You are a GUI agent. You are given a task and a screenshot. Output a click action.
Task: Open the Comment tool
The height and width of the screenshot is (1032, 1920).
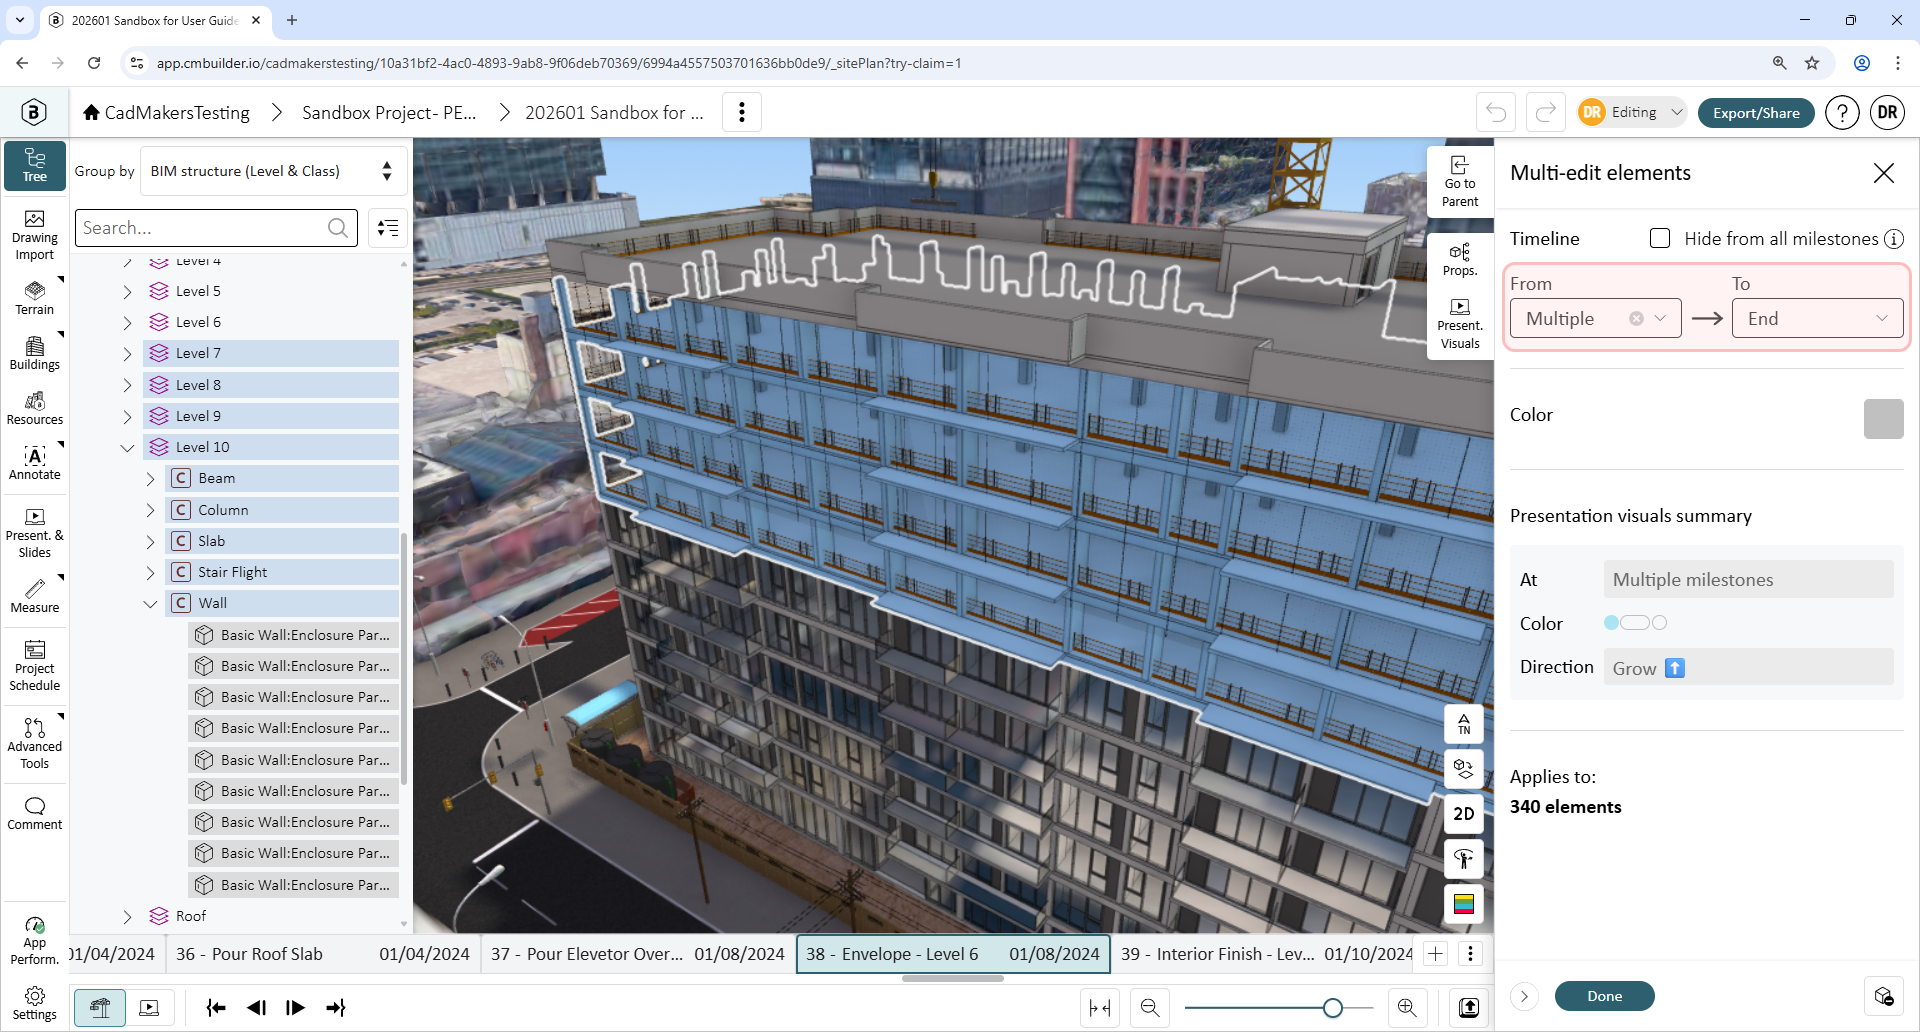point(35,814)
